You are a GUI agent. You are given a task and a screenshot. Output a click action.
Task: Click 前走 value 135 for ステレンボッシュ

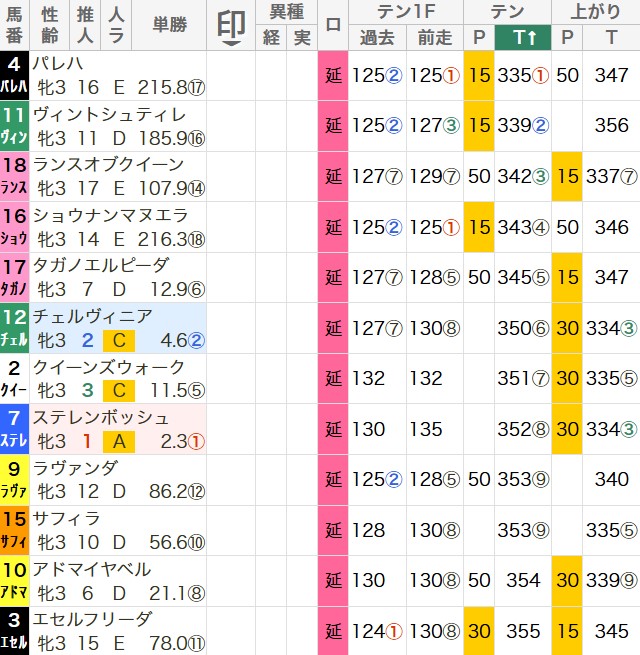click(425, 429)
